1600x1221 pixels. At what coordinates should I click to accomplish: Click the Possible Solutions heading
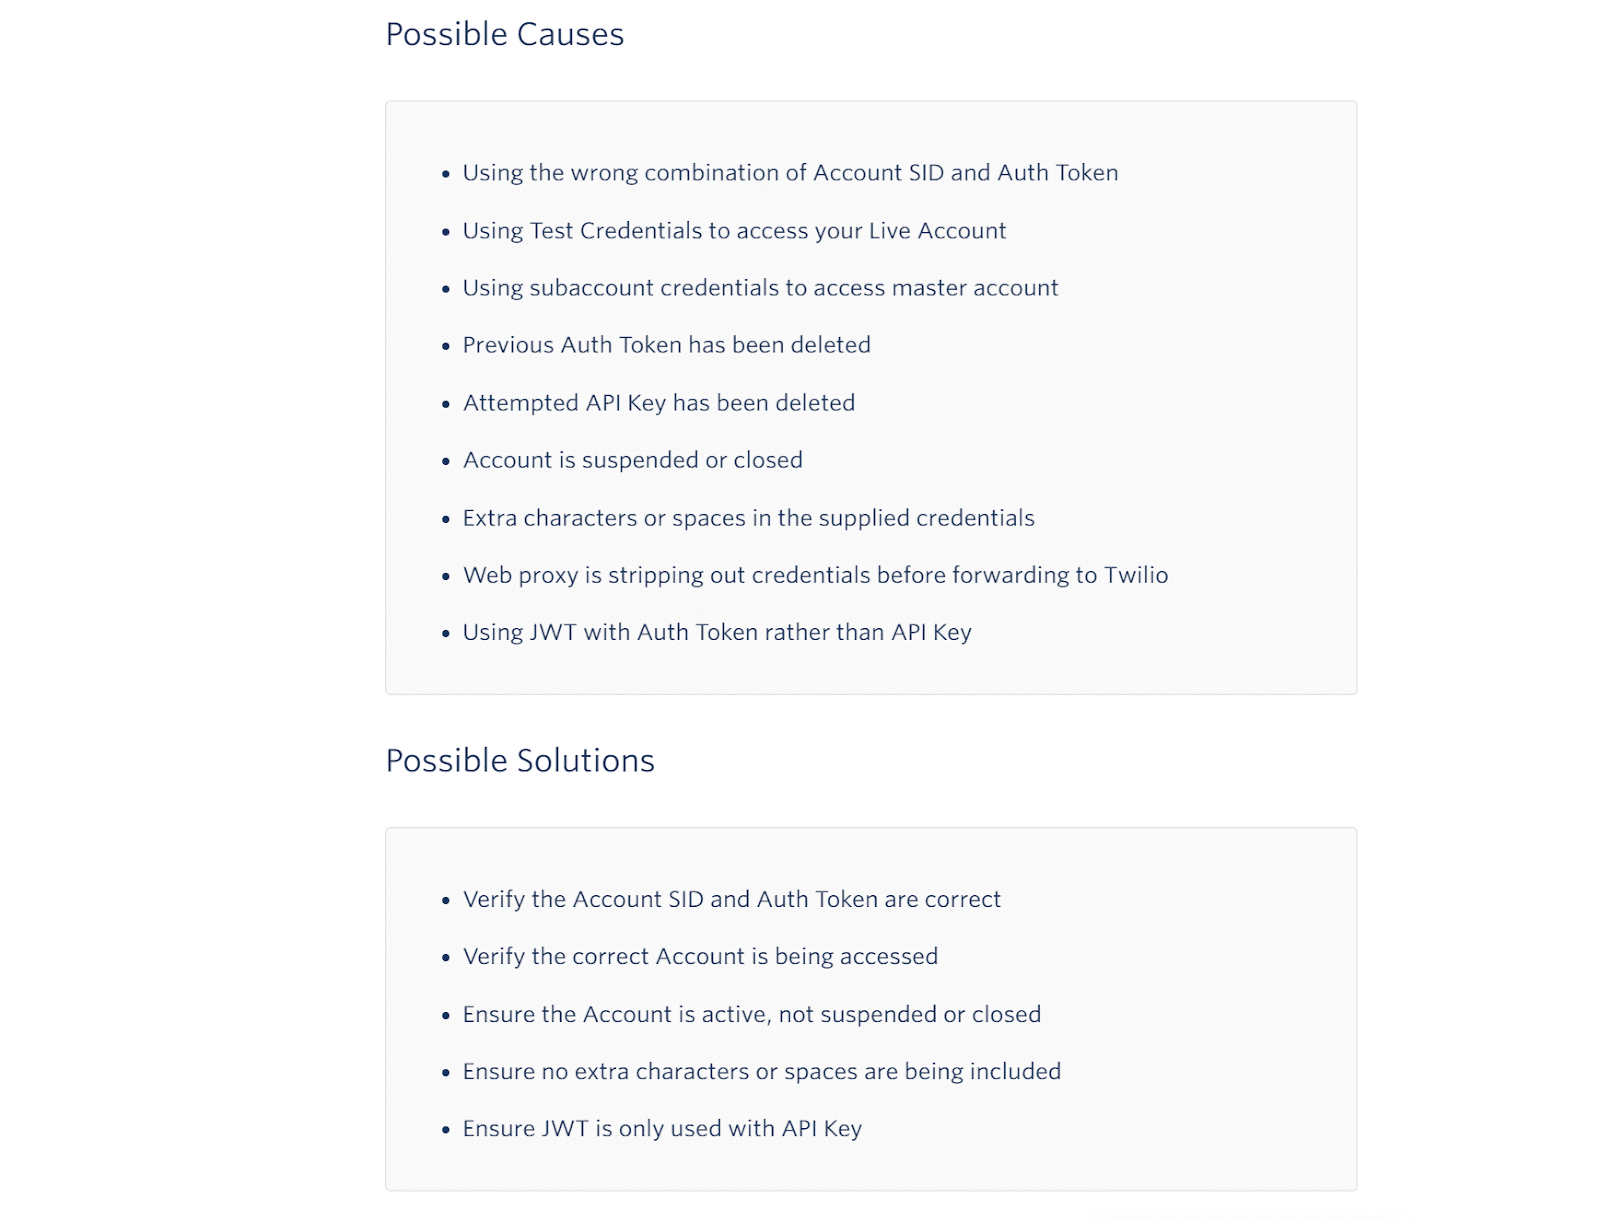click(x=520, y=761)
